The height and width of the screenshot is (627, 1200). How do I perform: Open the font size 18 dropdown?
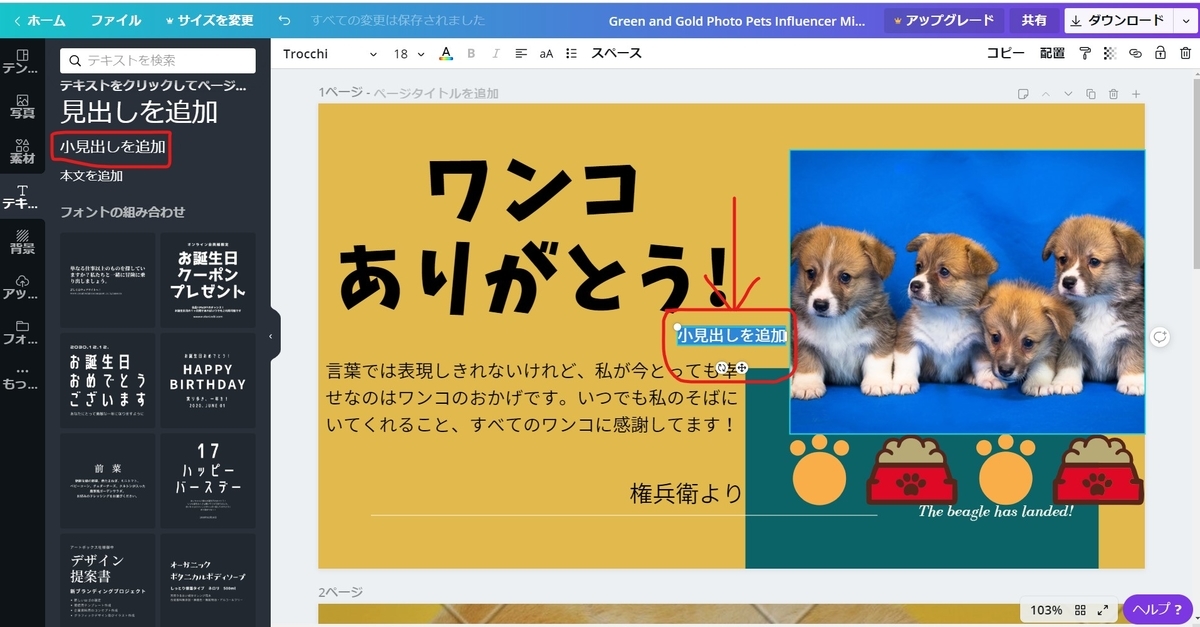[406, 53]
